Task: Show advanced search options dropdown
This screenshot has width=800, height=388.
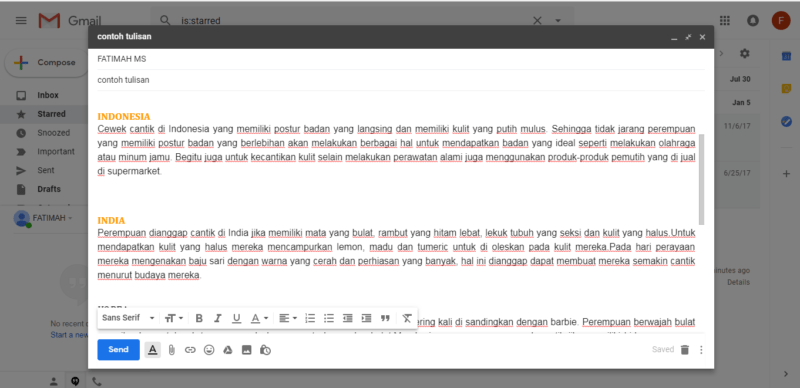Action: [558, 20]
